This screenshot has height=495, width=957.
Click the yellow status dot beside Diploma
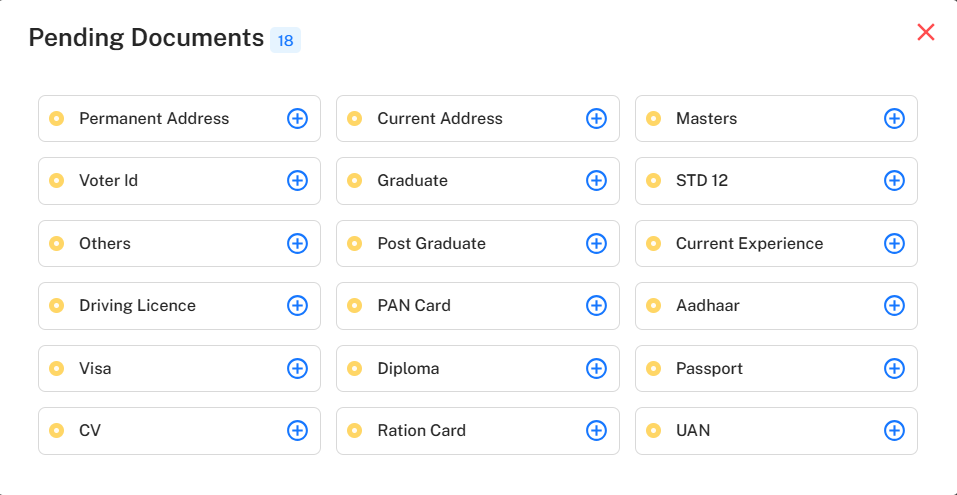354,369
